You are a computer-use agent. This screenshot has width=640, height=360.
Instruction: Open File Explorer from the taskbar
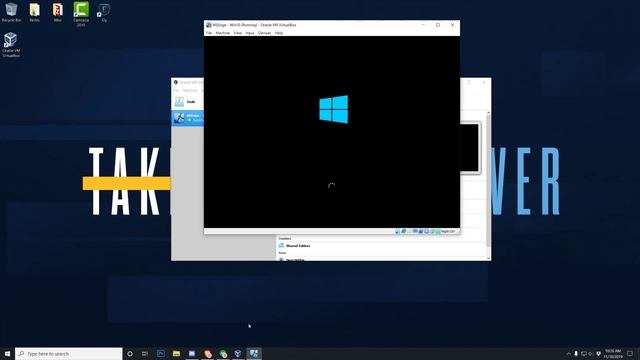pos(176,353)
